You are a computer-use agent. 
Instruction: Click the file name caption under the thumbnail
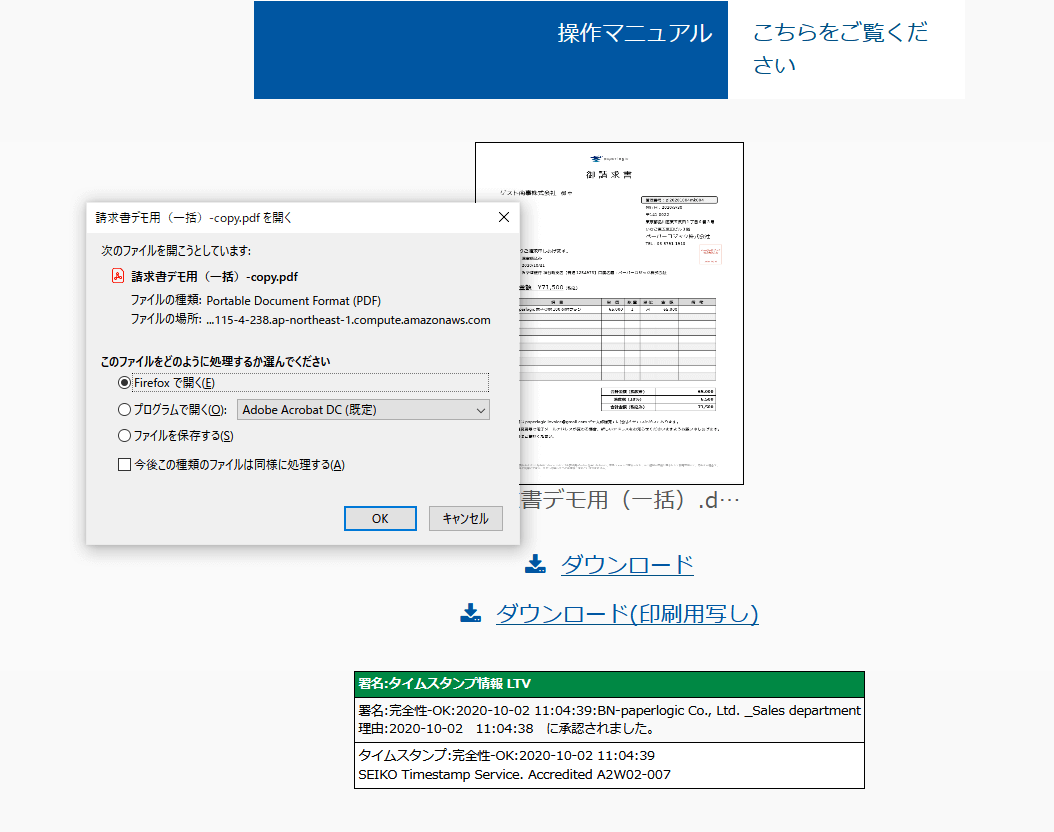pyautogui.click(x=630, y=500)
